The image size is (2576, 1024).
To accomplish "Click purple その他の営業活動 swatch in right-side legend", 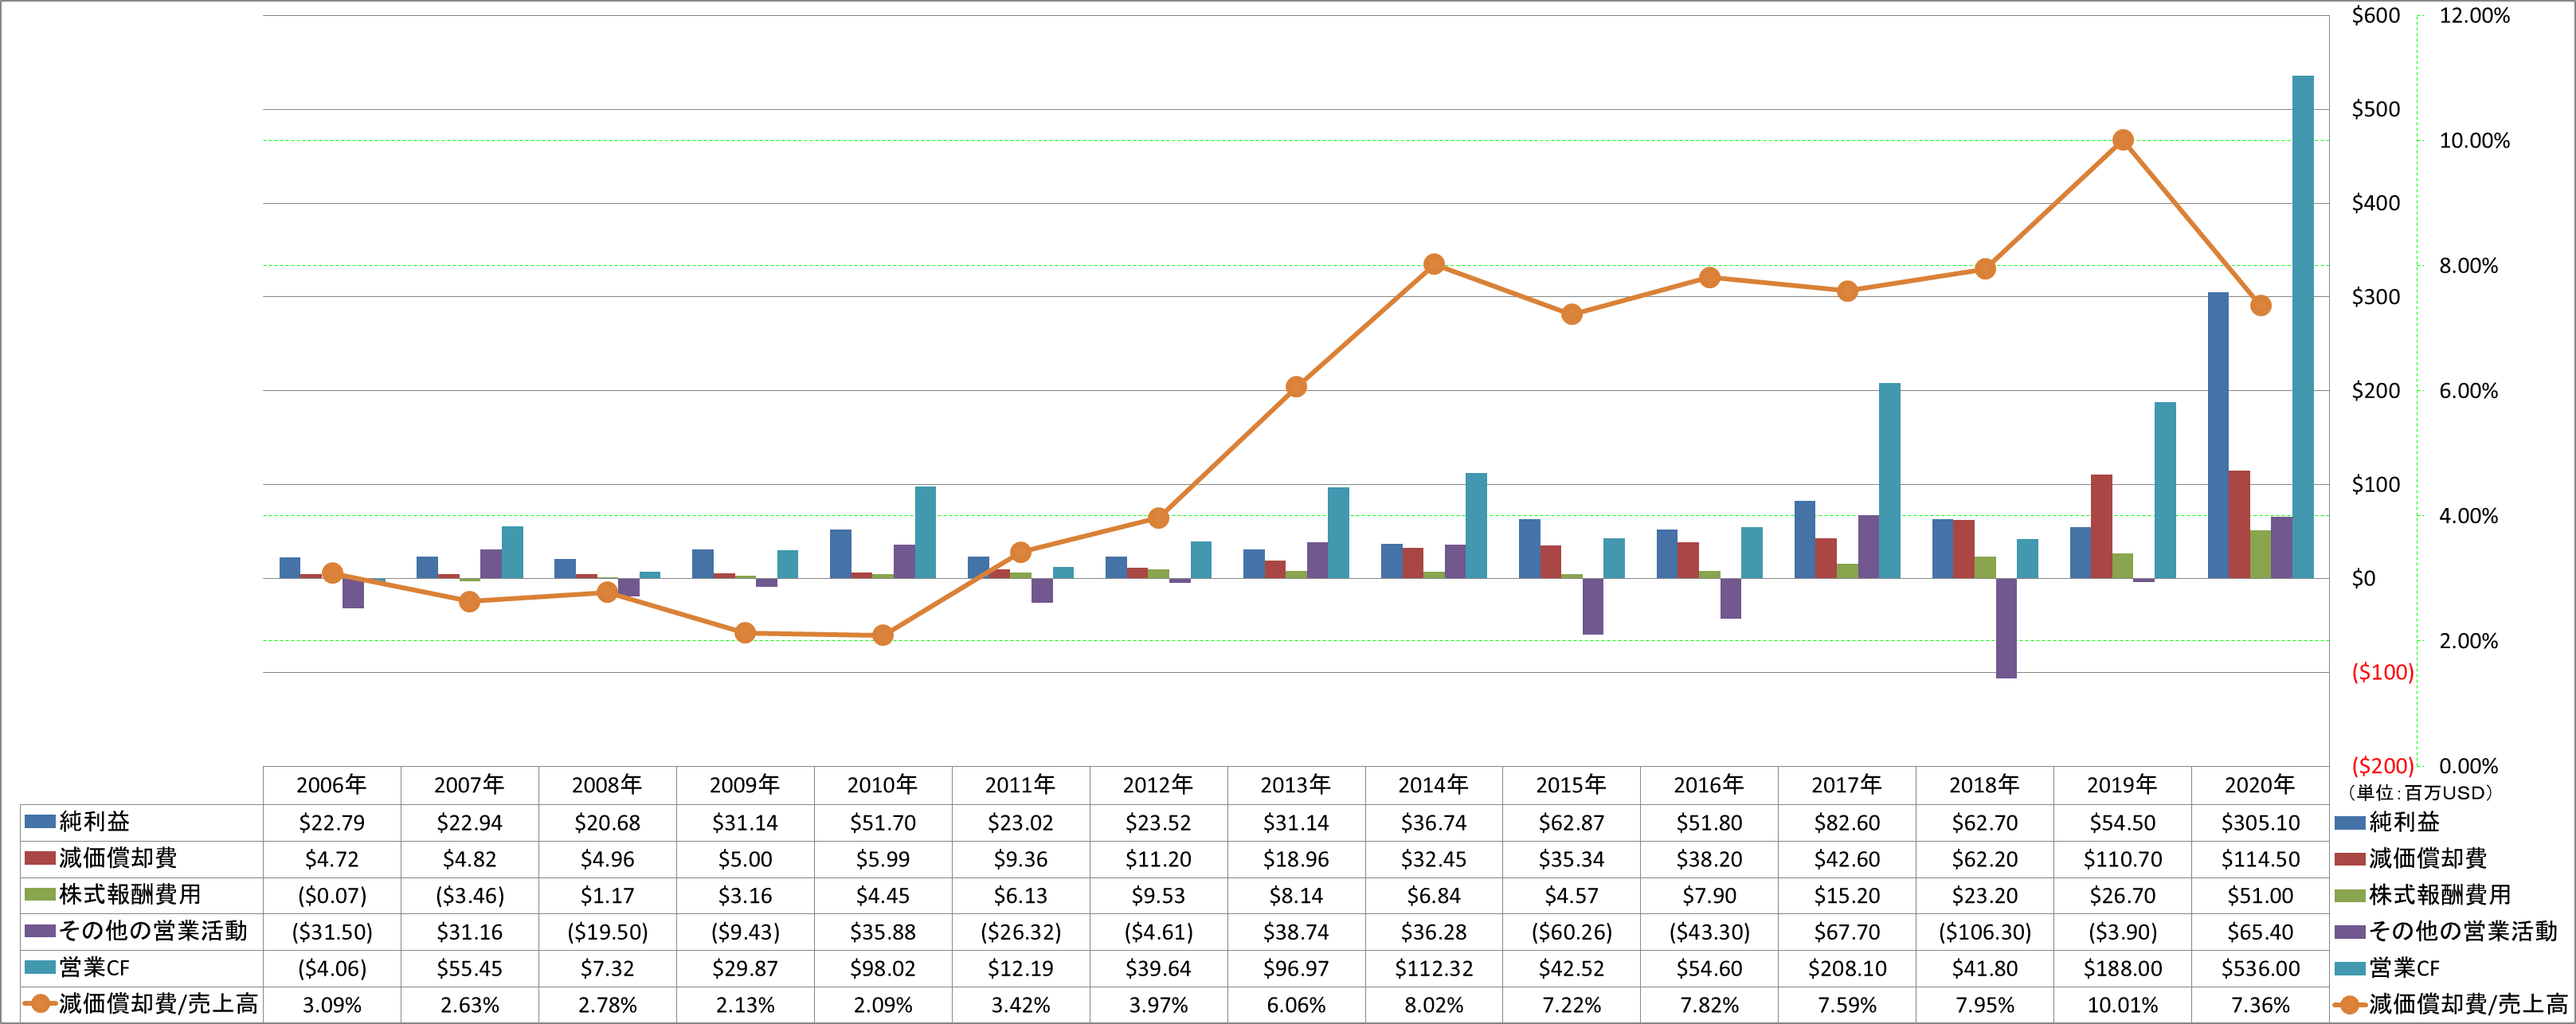I will click(2350, 931).
